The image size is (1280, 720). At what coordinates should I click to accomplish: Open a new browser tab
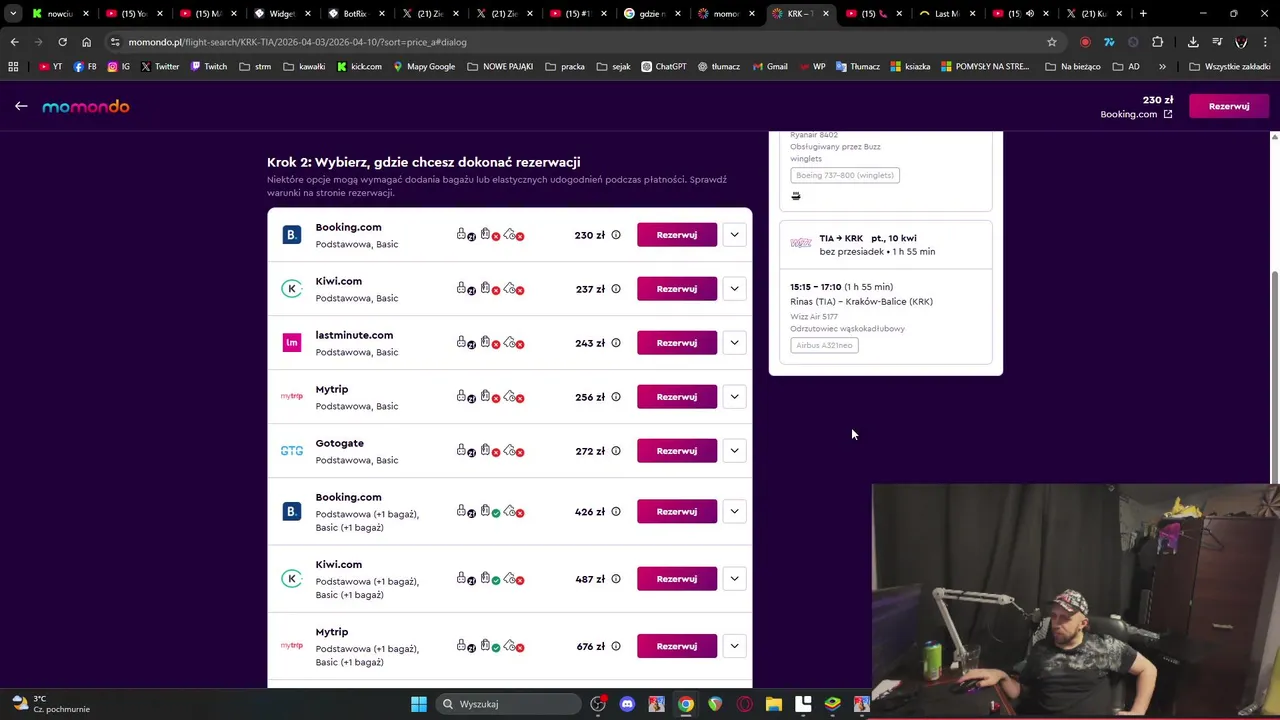(x=1143, y=14)
